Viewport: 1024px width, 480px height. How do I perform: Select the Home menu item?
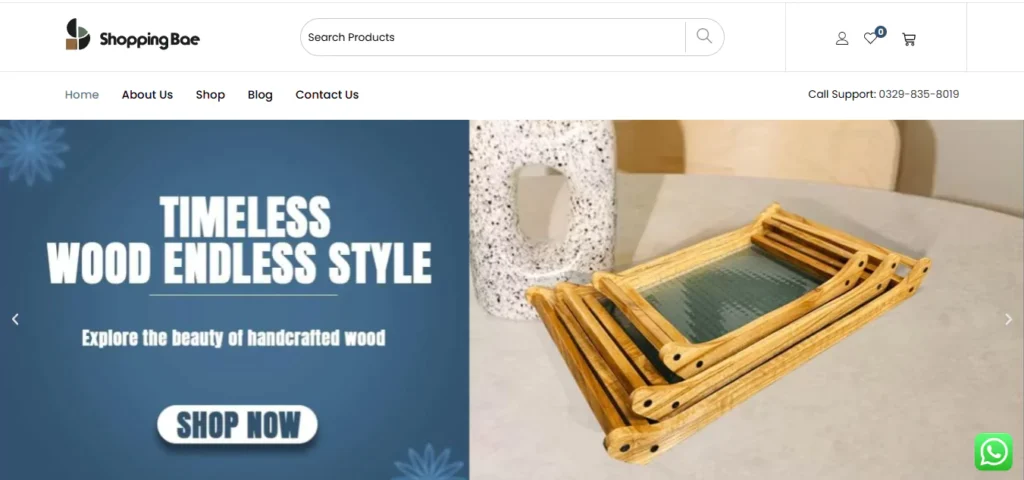pyautogui.click(x=82, y=95)
